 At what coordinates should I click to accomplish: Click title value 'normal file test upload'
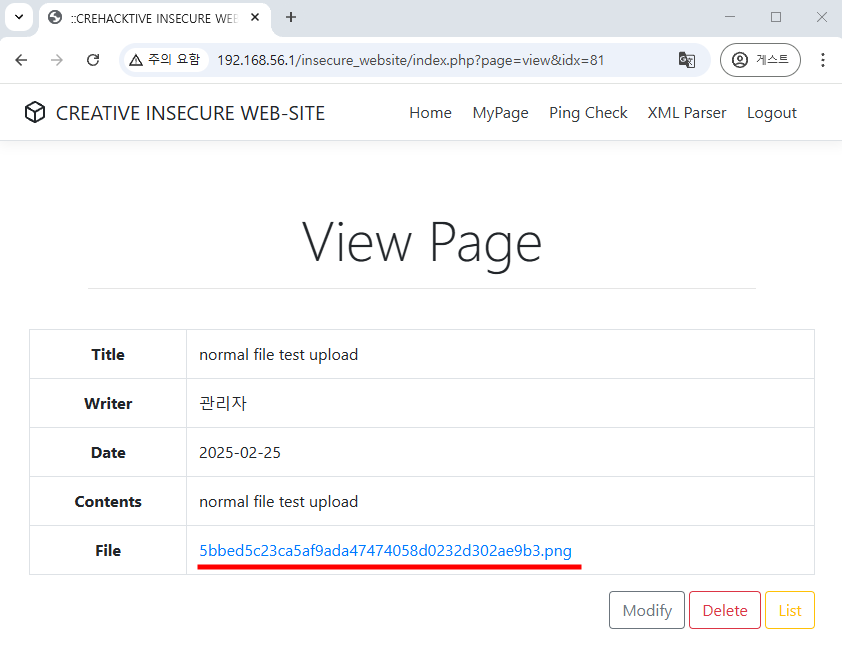click(278, 355)
